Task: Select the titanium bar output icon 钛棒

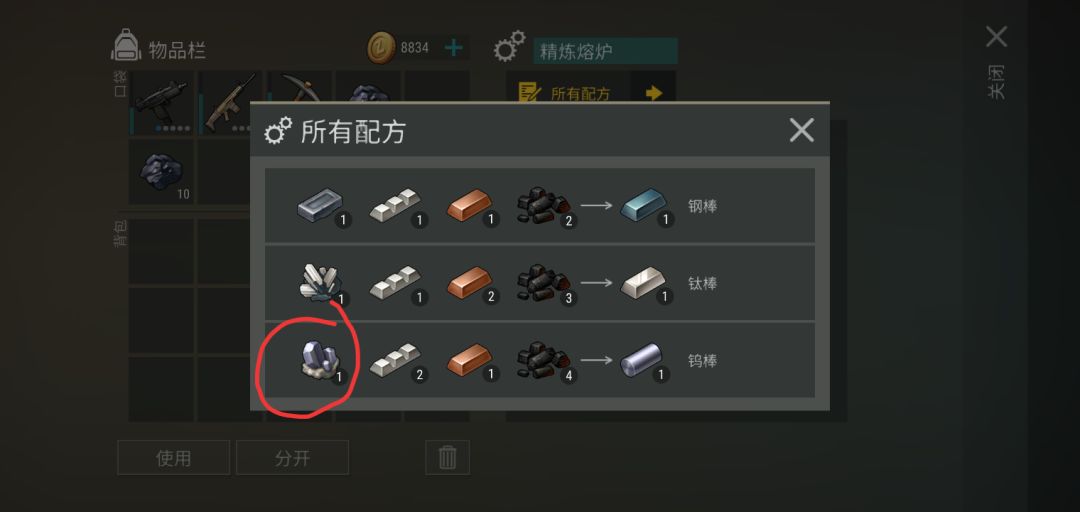Action: click(643, 283)
